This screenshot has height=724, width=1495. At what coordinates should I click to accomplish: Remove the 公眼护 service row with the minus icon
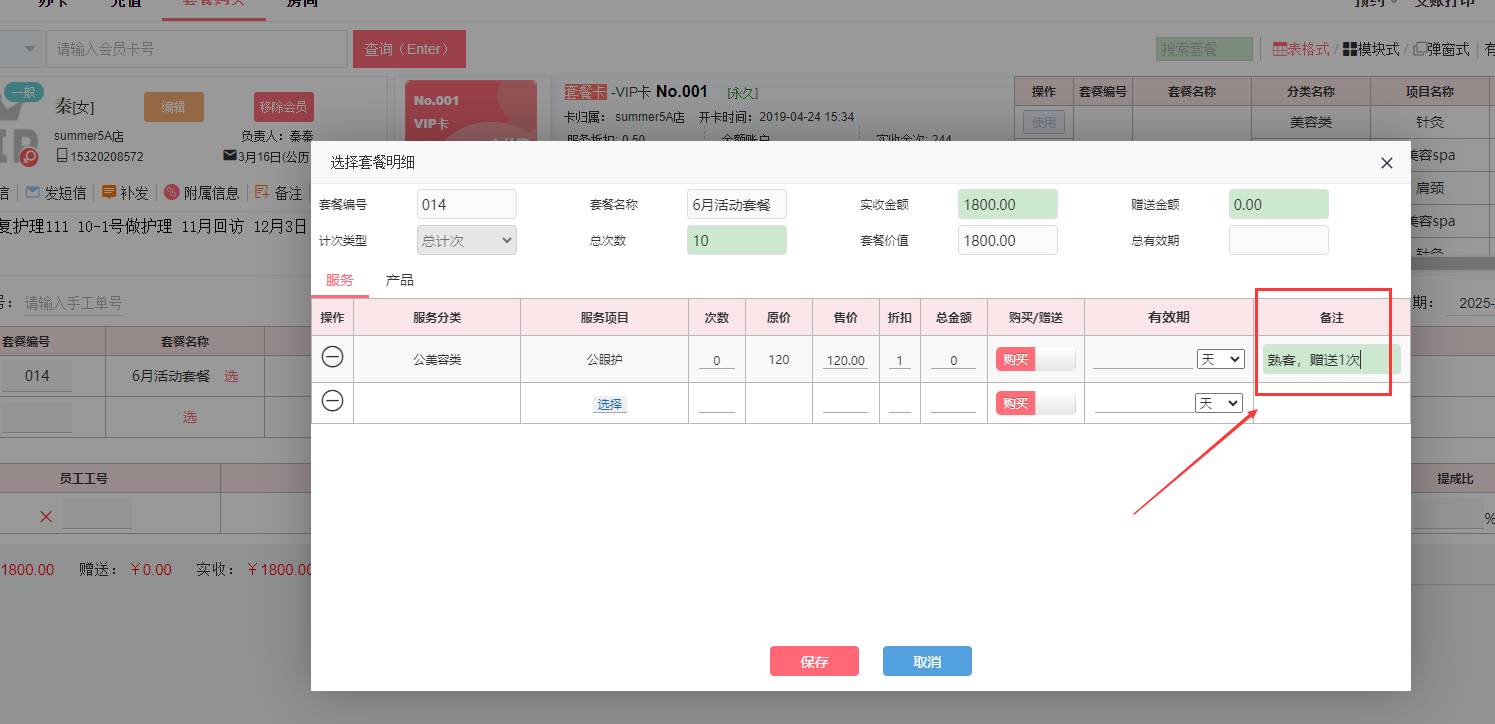point(332,357)
